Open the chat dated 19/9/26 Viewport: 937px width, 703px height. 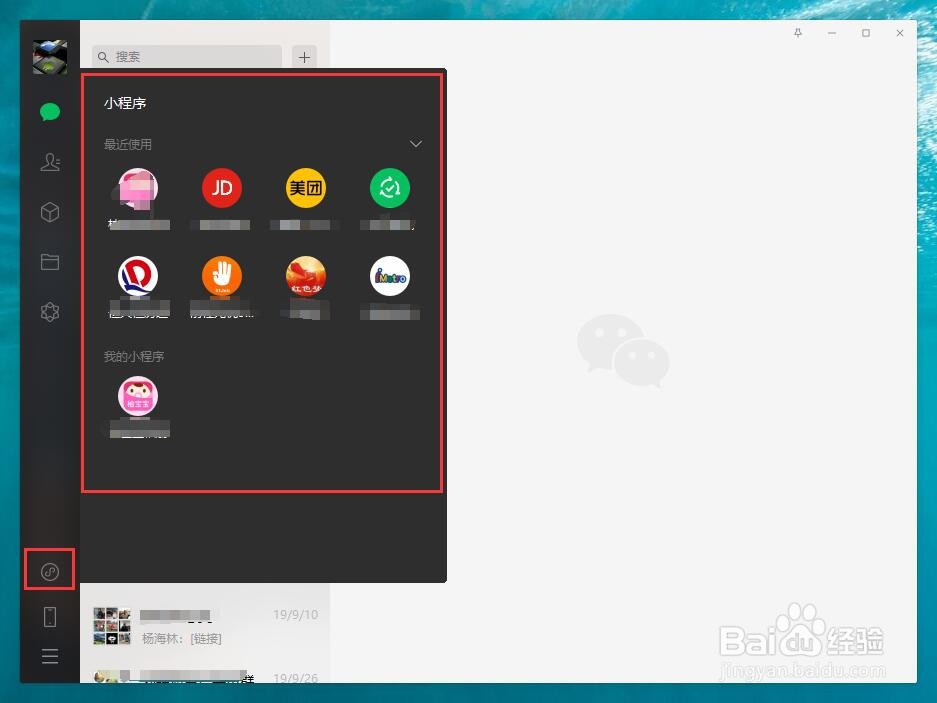pyautogui.click(x=205, y=673)
